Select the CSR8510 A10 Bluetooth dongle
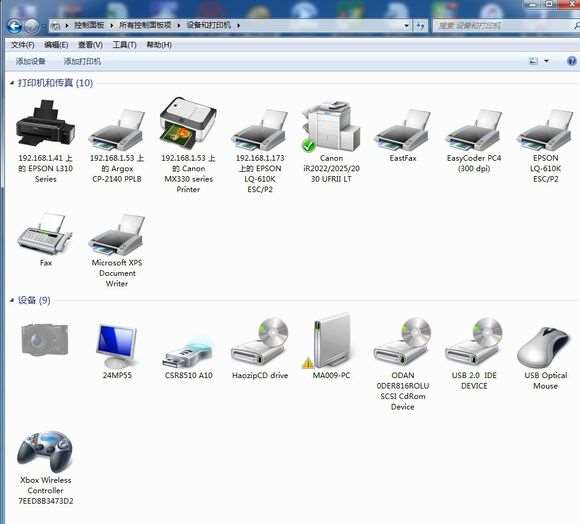Screen dimensions: 580x524 tap(188, 357)
